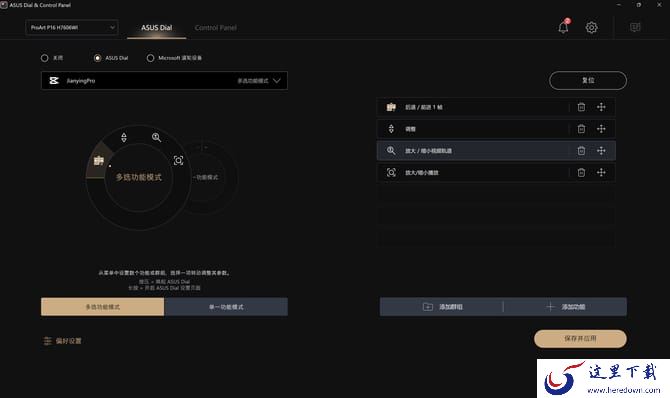Choose the 单一功能模式 mode button
Screen dimensions: 670x398
[226, 307]
